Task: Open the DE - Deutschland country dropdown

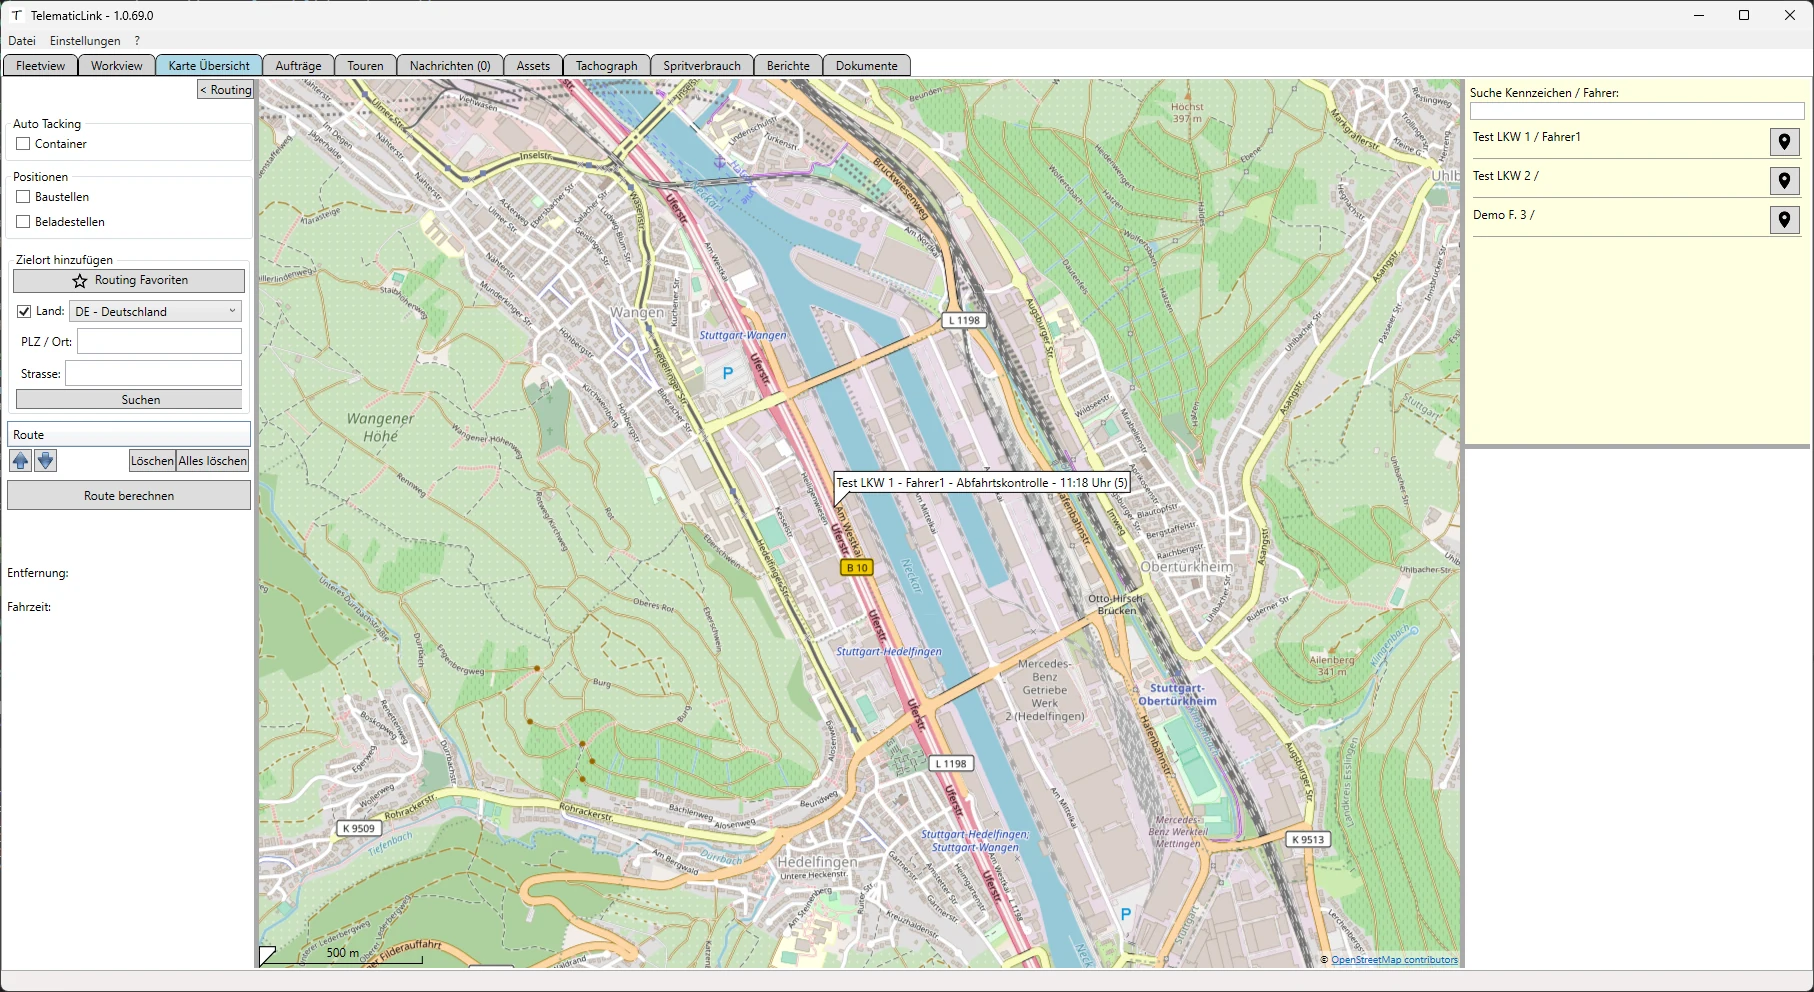Action: (x=156, y=312)
